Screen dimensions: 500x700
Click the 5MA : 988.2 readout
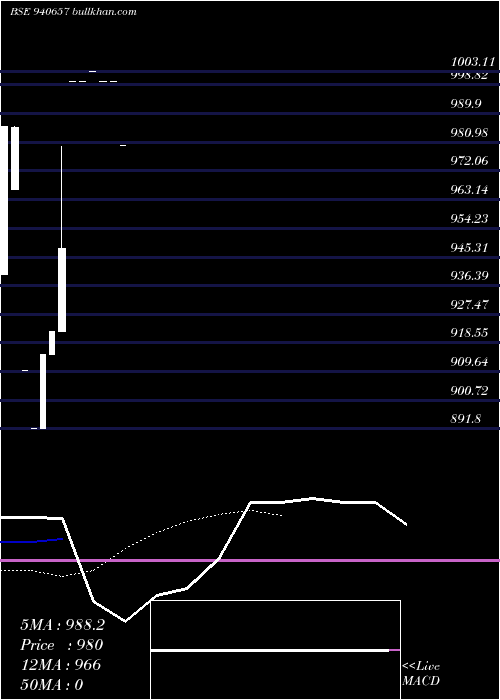coord(62,625)
